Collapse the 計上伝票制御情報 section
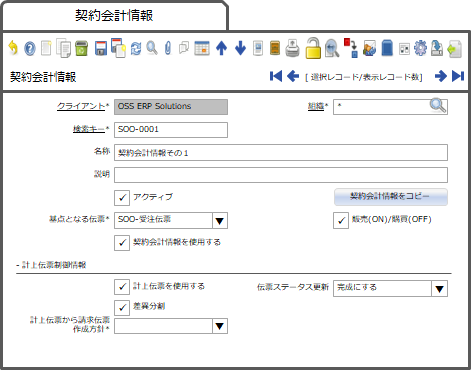 click(51, 265)
